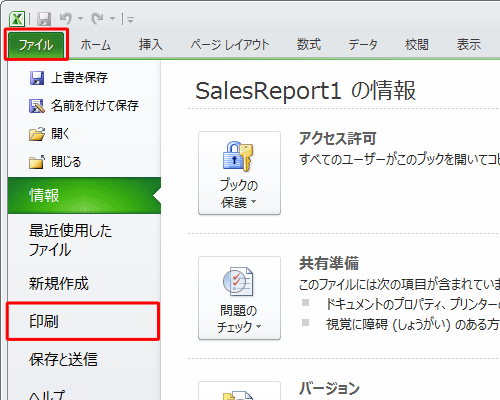
Task: Open the ファイル tab
Action: tap(36, 45)
